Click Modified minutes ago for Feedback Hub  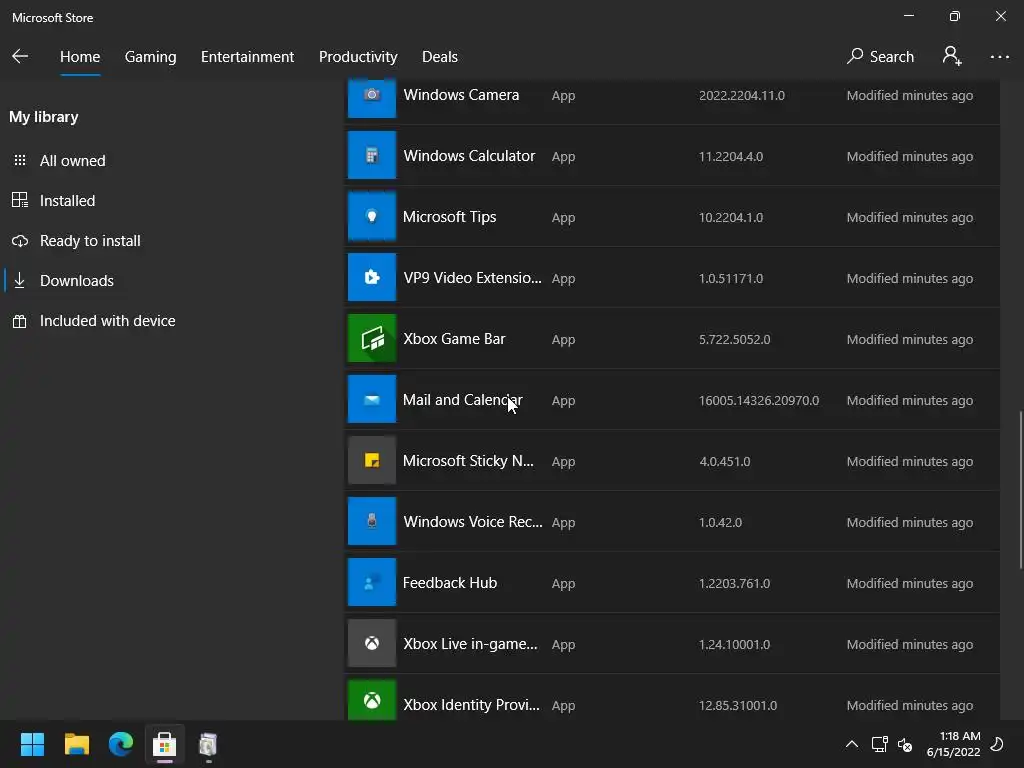tap(910, 583)
